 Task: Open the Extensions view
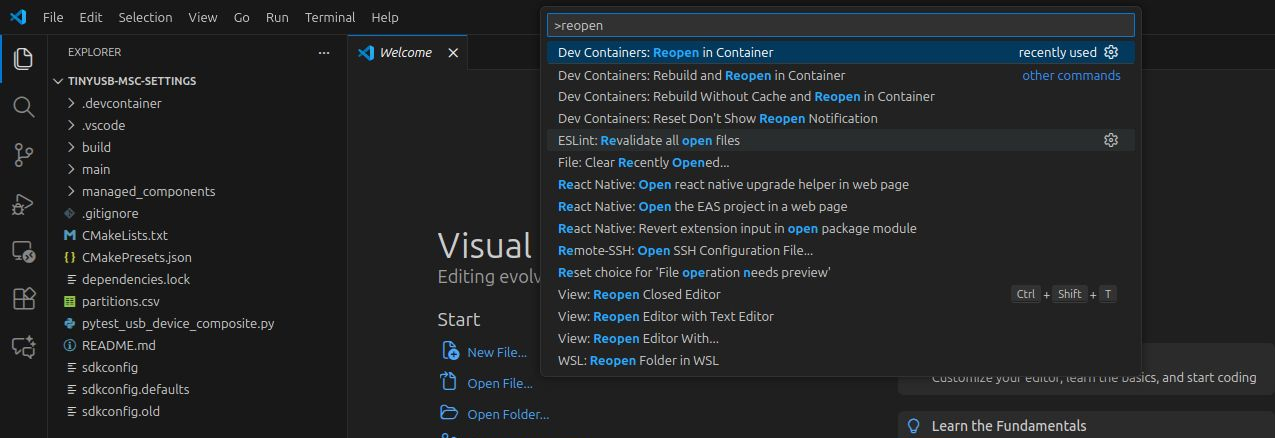click(23, 299)
